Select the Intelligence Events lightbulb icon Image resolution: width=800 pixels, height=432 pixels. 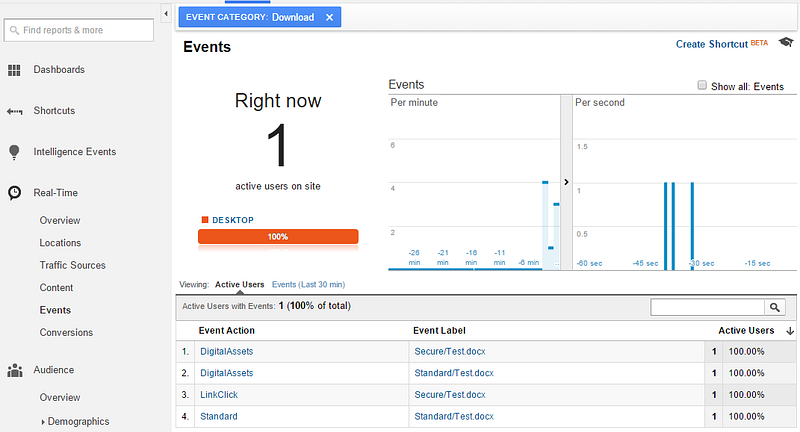[14, 152]
